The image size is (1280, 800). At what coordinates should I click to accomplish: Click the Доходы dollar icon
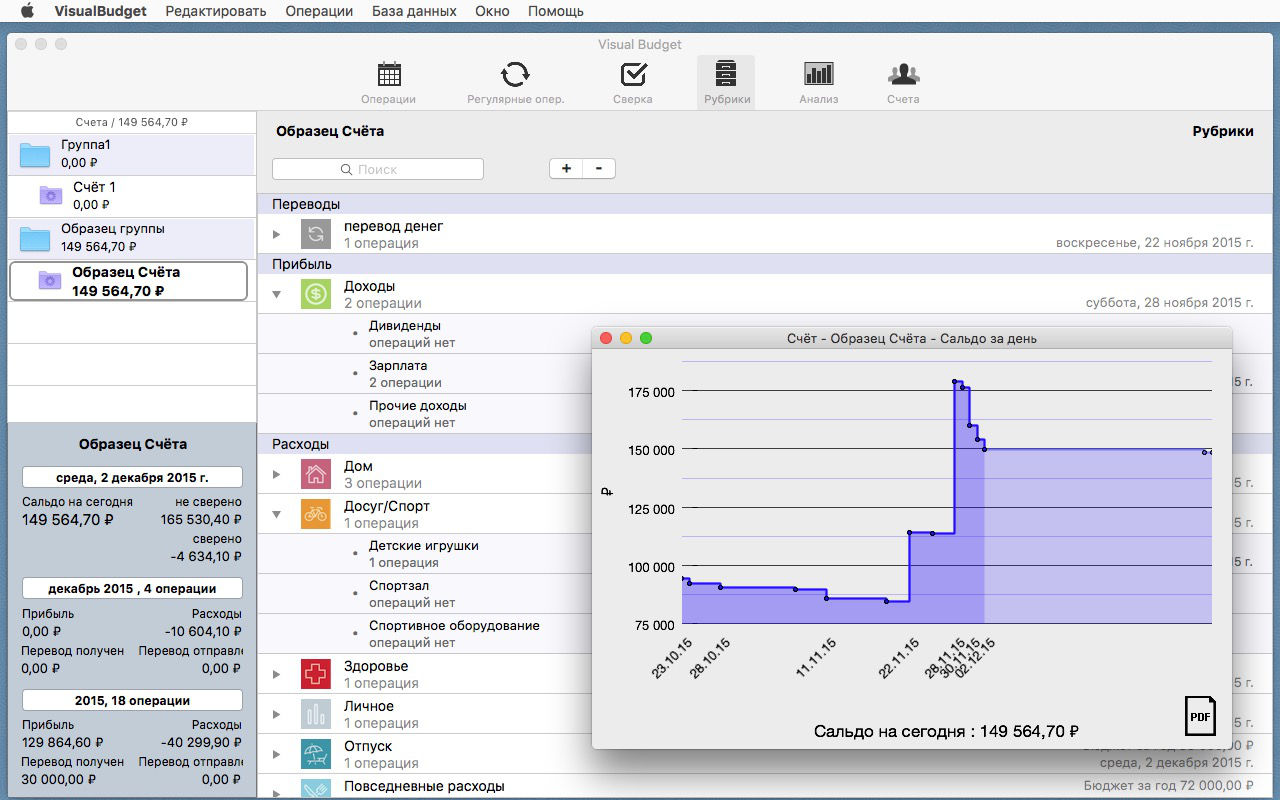coord(315,294)
